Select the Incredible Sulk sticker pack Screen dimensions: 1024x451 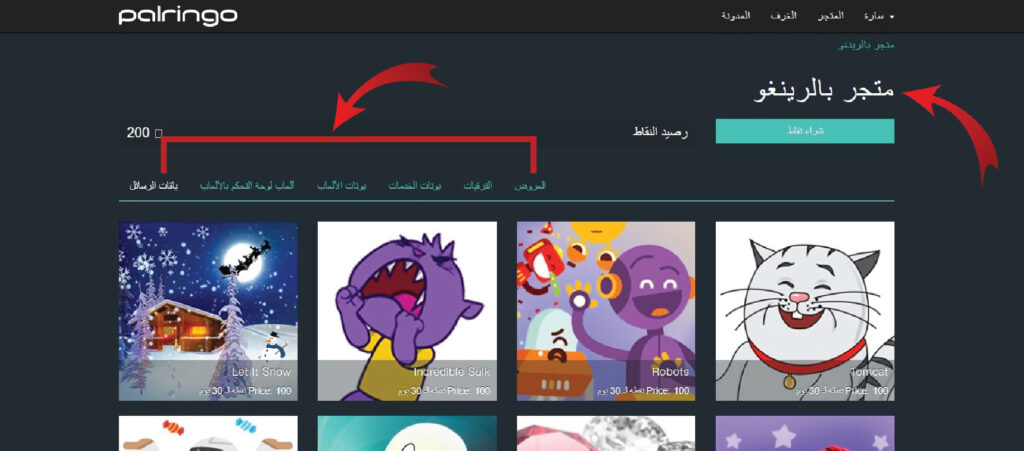click(x=406, y=310)
